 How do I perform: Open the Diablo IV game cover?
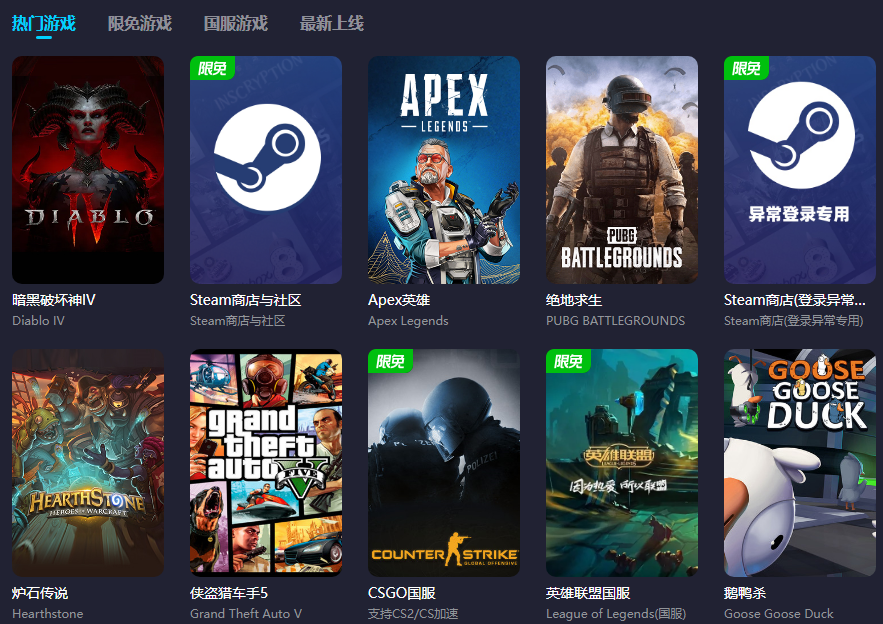coord(88,170)
